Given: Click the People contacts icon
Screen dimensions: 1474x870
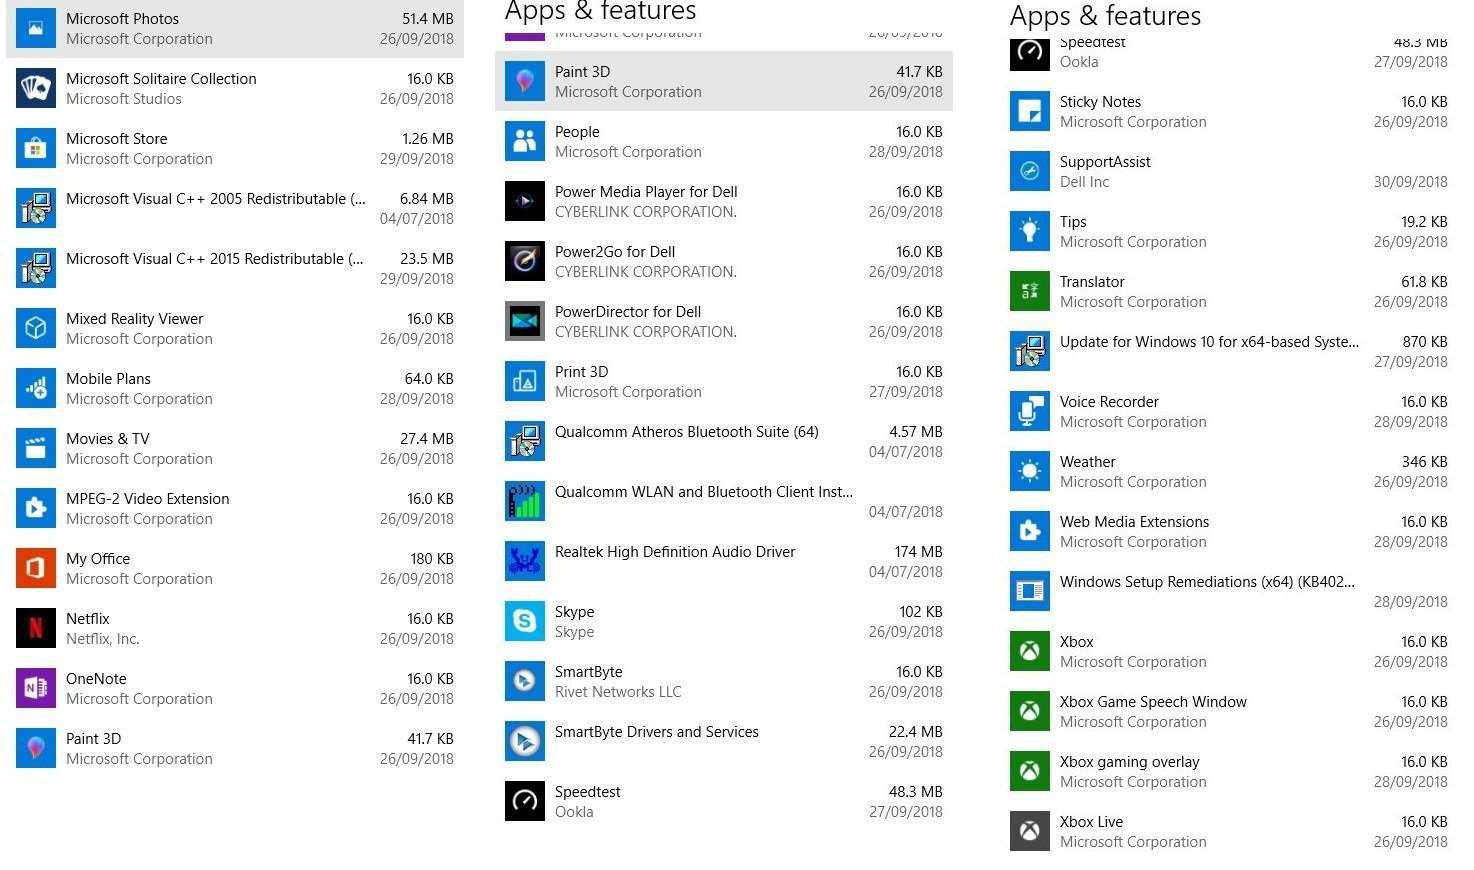Looking at the screenshot, I should [525, 141].
